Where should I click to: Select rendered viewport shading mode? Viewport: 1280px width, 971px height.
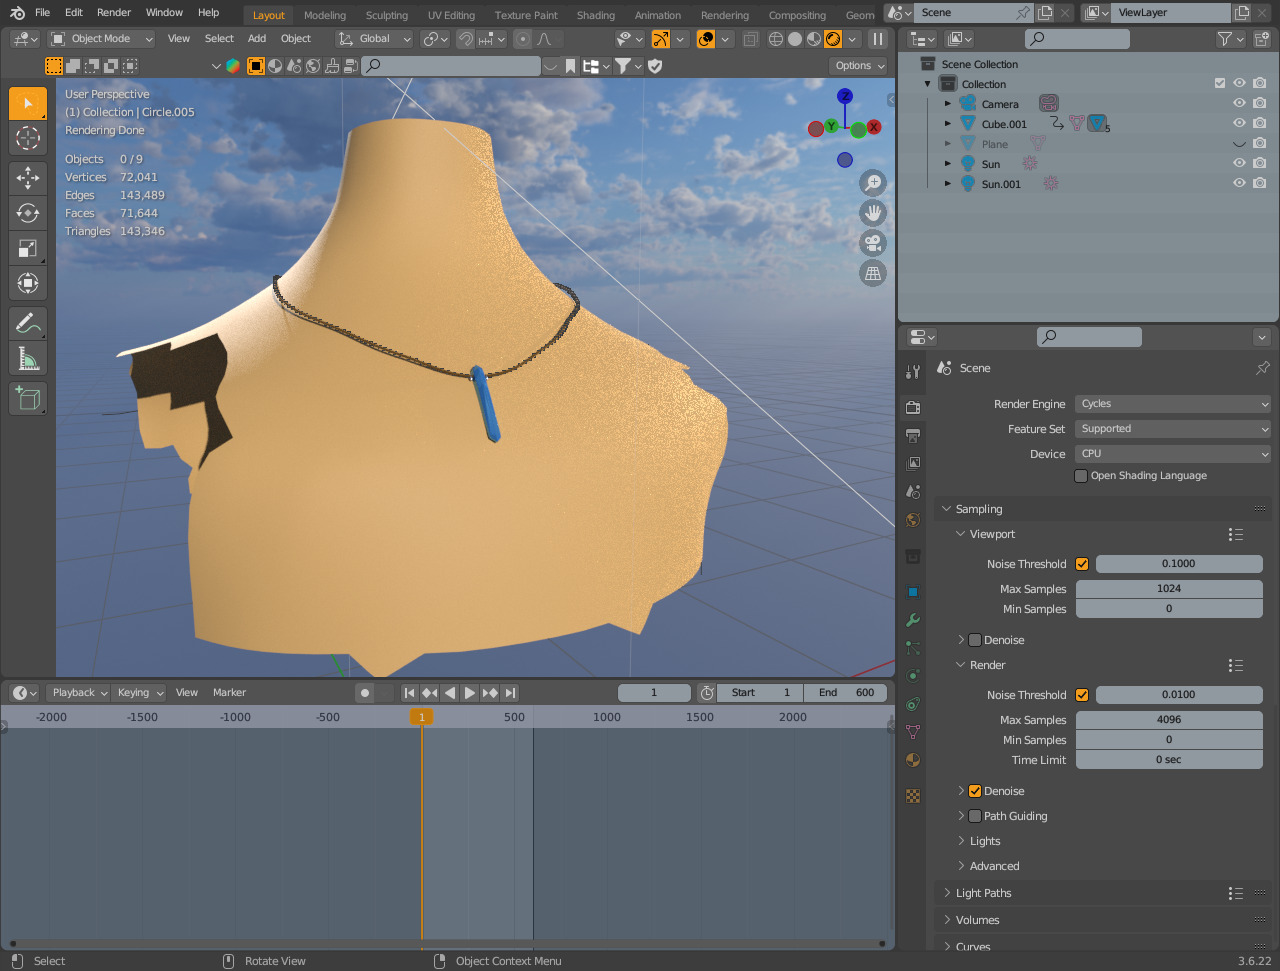pyautogui.click(x=833, y=39)
